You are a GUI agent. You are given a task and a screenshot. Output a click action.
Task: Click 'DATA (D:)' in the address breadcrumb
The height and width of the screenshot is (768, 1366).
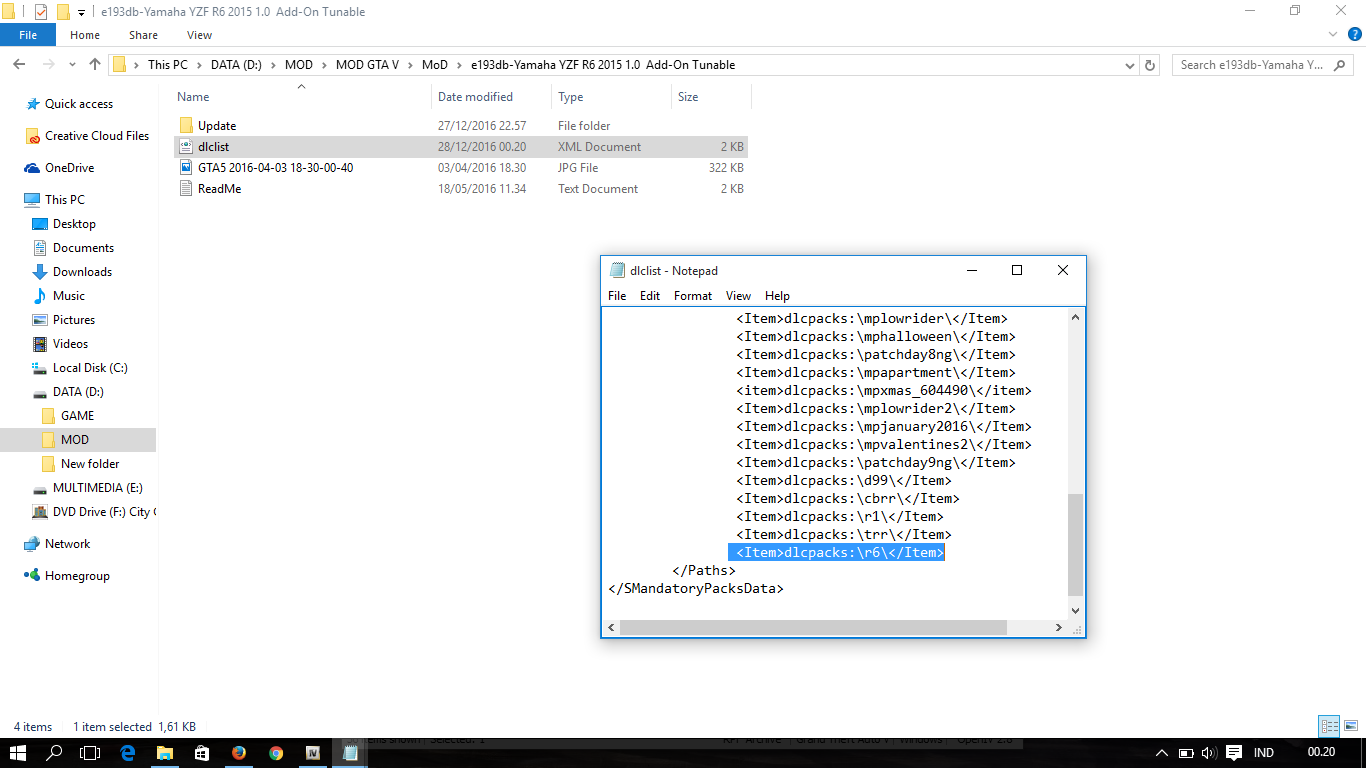[x=236, y=65]
